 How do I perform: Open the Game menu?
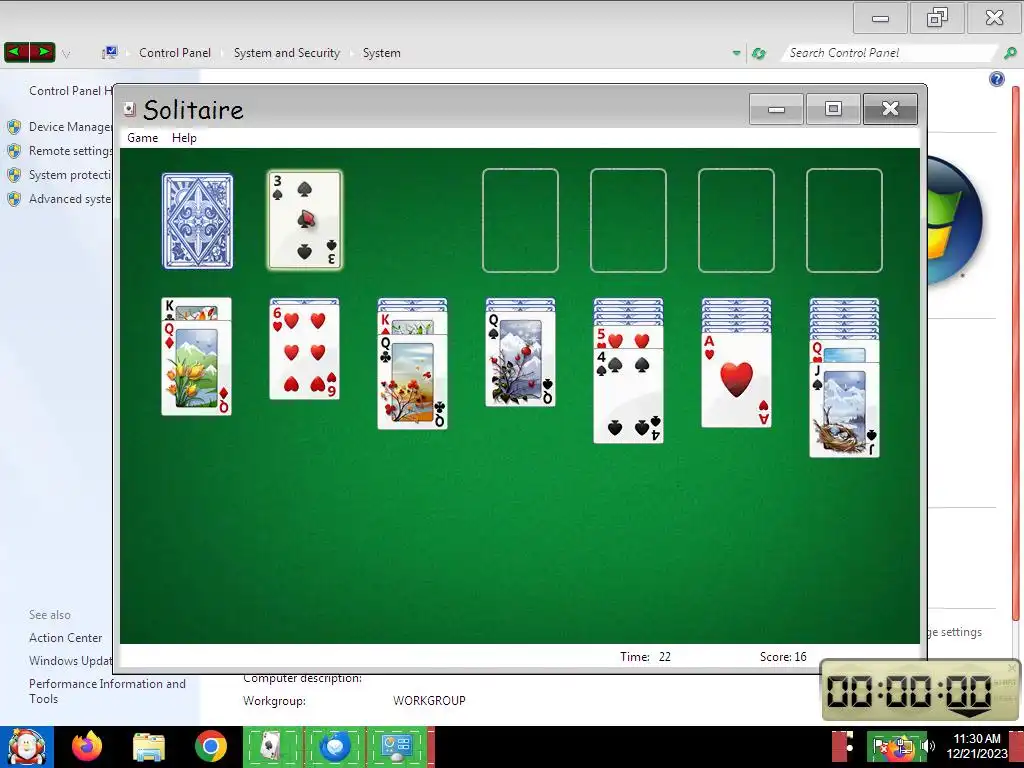tap(142, 138)
